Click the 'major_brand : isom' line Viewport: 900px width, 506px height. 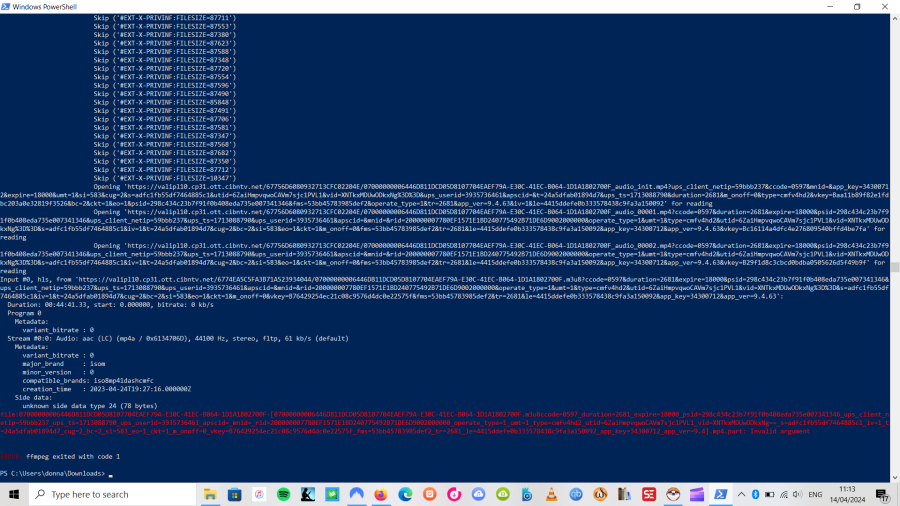(64, 364)
